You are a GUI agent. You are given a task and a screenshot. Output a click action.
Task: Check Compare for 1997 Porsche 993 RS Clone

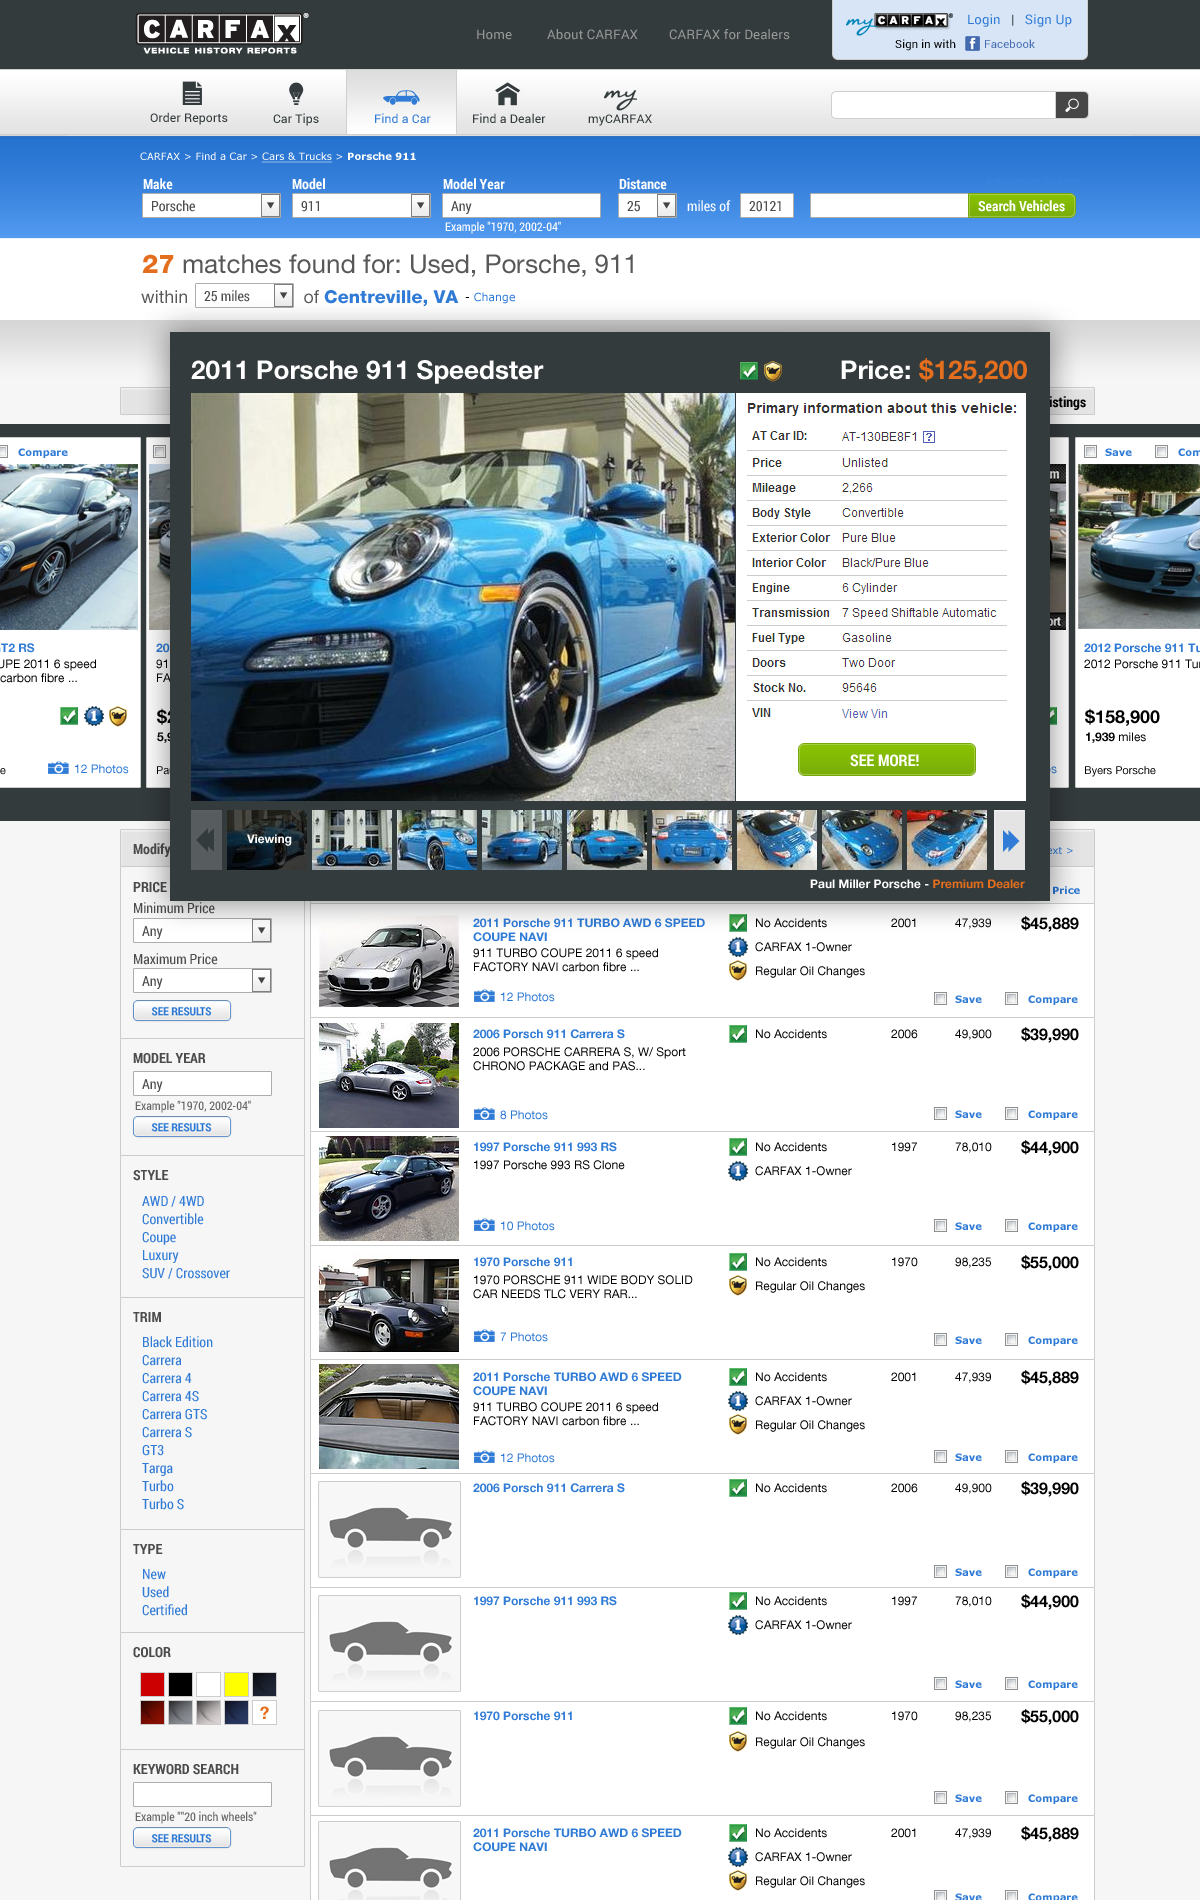[x=1011, y=1225]
